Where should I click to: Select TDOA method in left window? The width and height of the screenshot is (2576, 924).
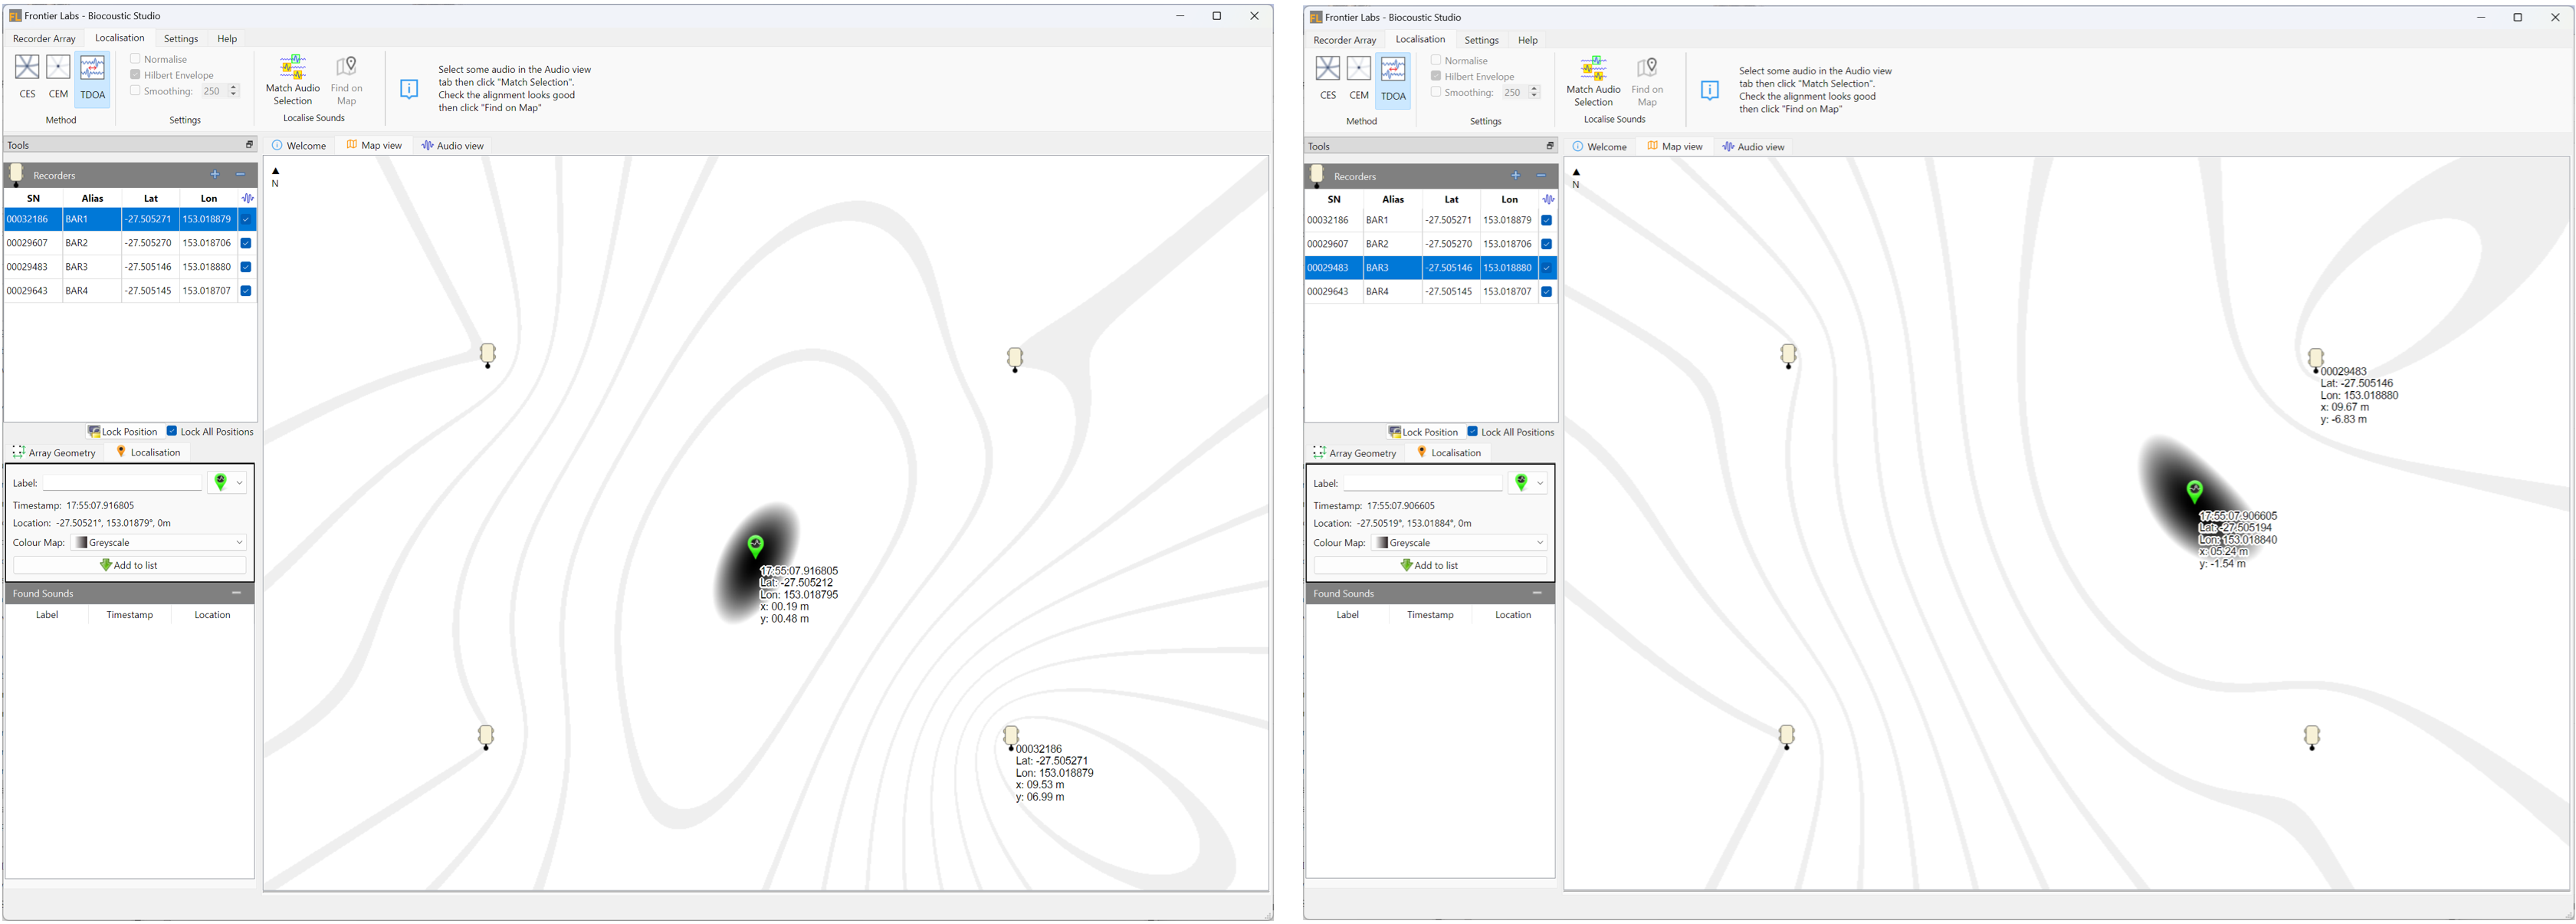(92, 78)
